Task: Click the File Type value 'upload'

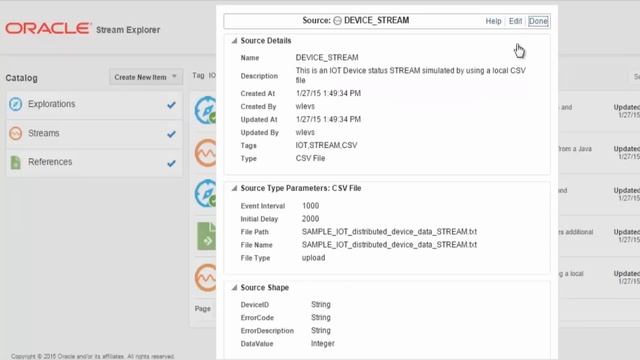Action: [x=313, y=258]
